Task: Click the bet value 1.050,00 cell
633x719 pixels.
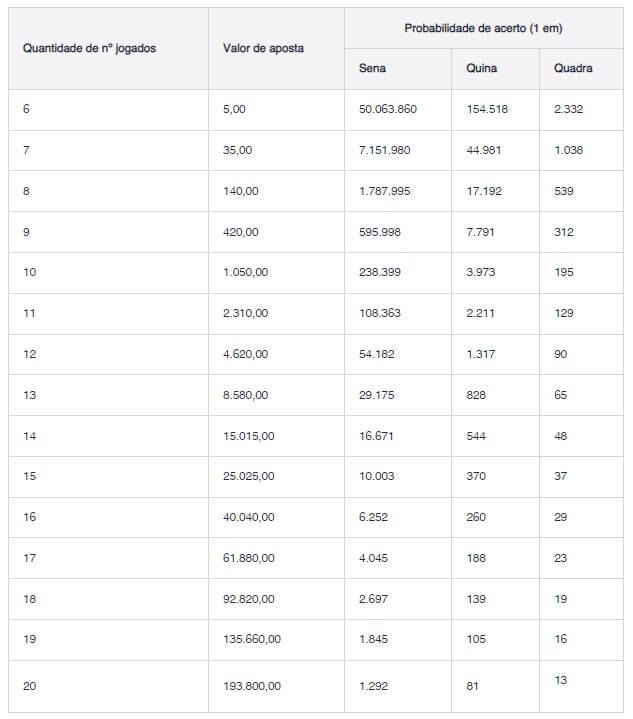Action: click(245, 272)
